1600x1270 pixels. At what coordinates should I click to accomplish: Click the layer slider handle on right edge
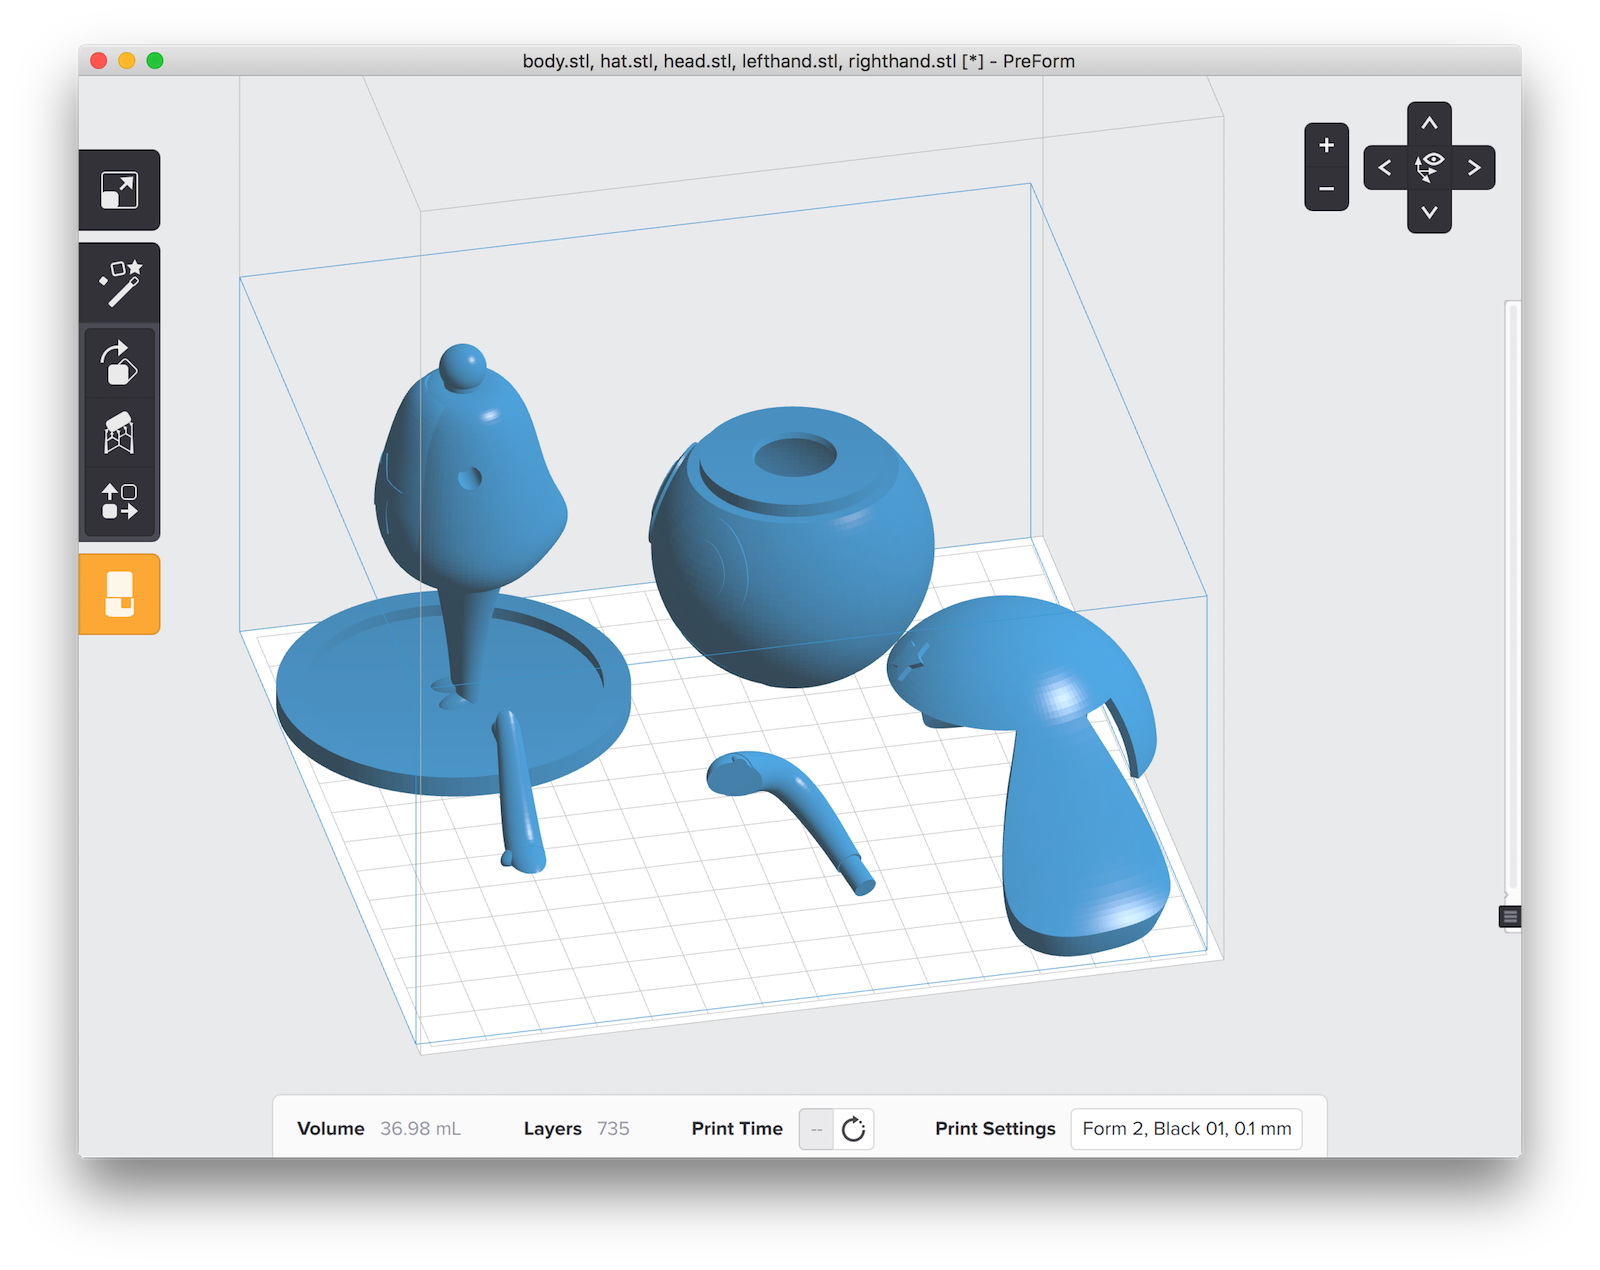point(1510,917)
